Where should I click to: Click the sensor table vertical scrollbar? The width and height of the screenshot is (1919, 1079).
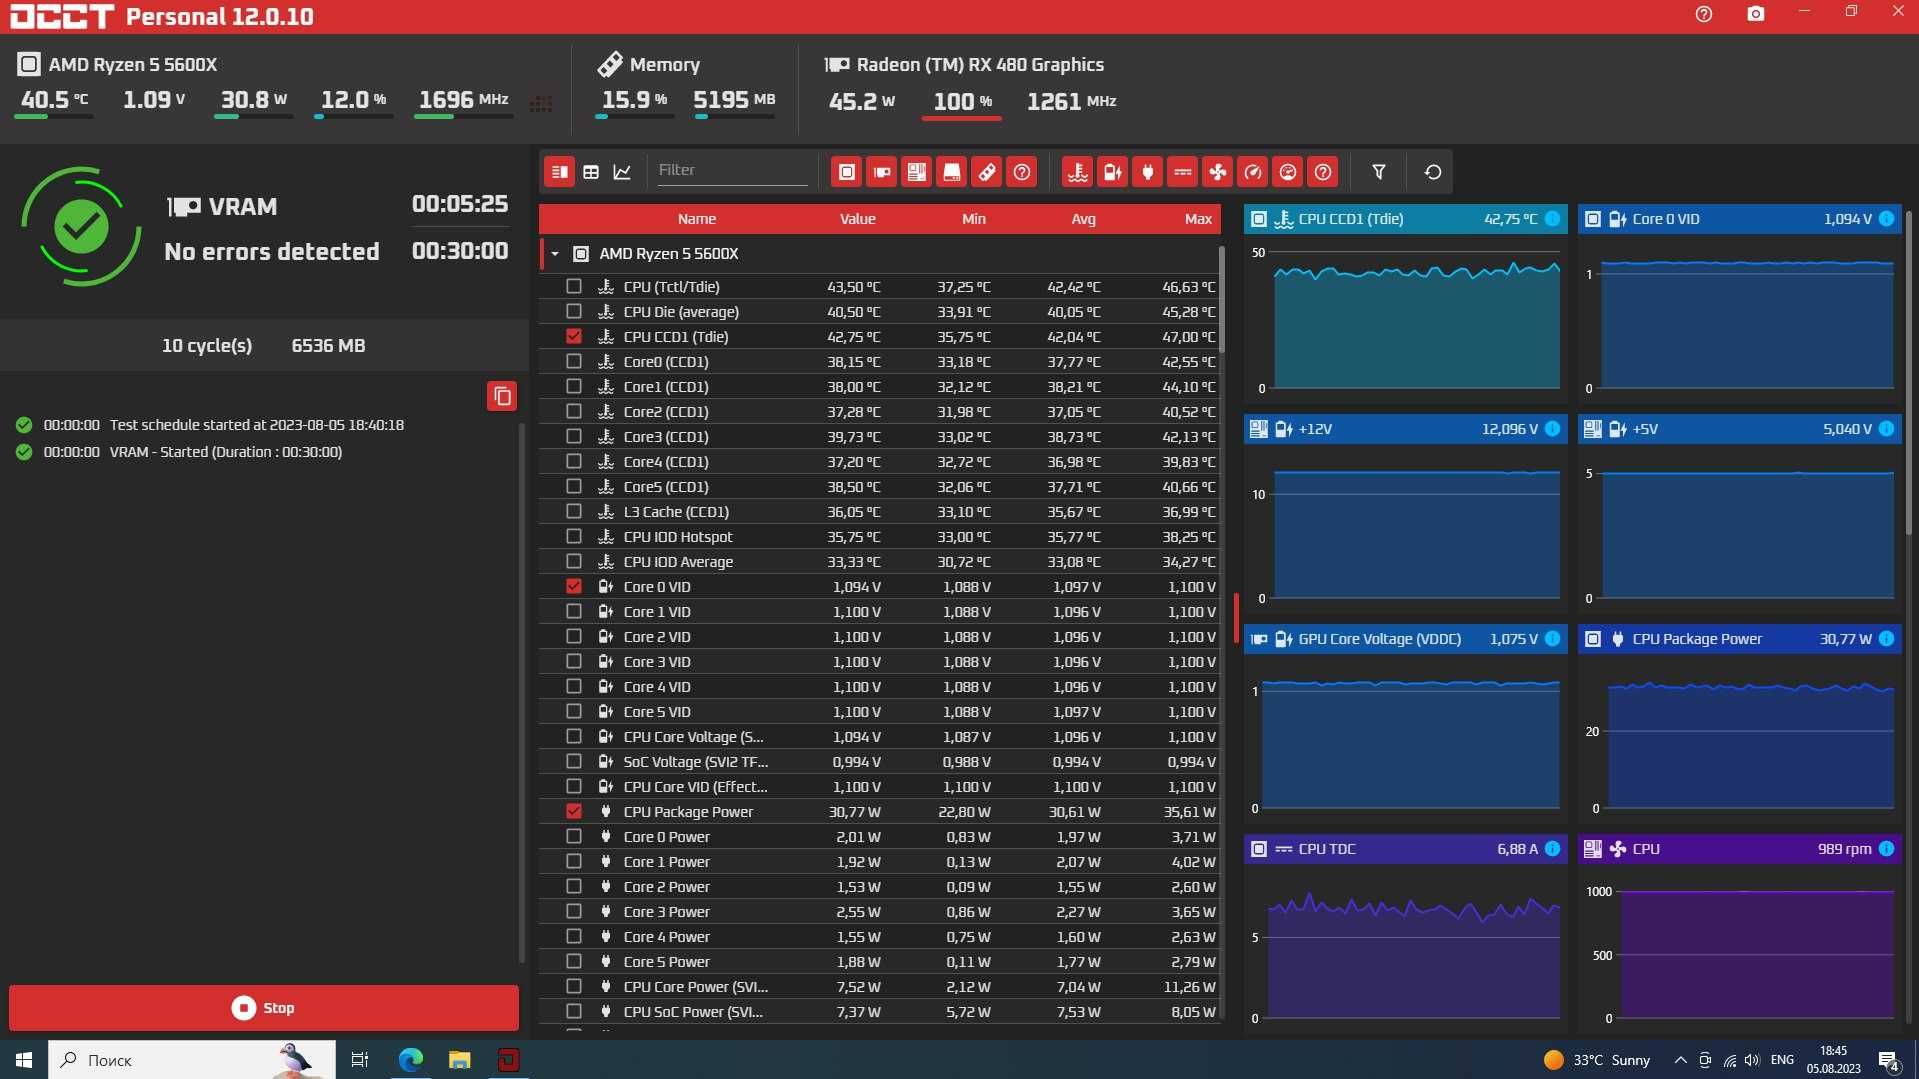click(x=1222, y=300)
